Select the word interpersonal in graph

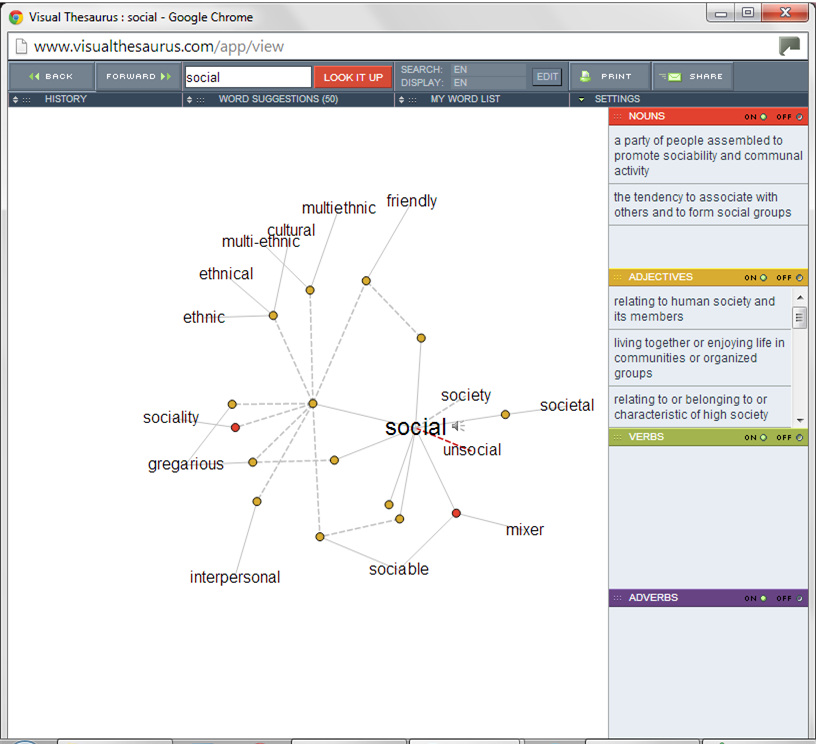235,578
